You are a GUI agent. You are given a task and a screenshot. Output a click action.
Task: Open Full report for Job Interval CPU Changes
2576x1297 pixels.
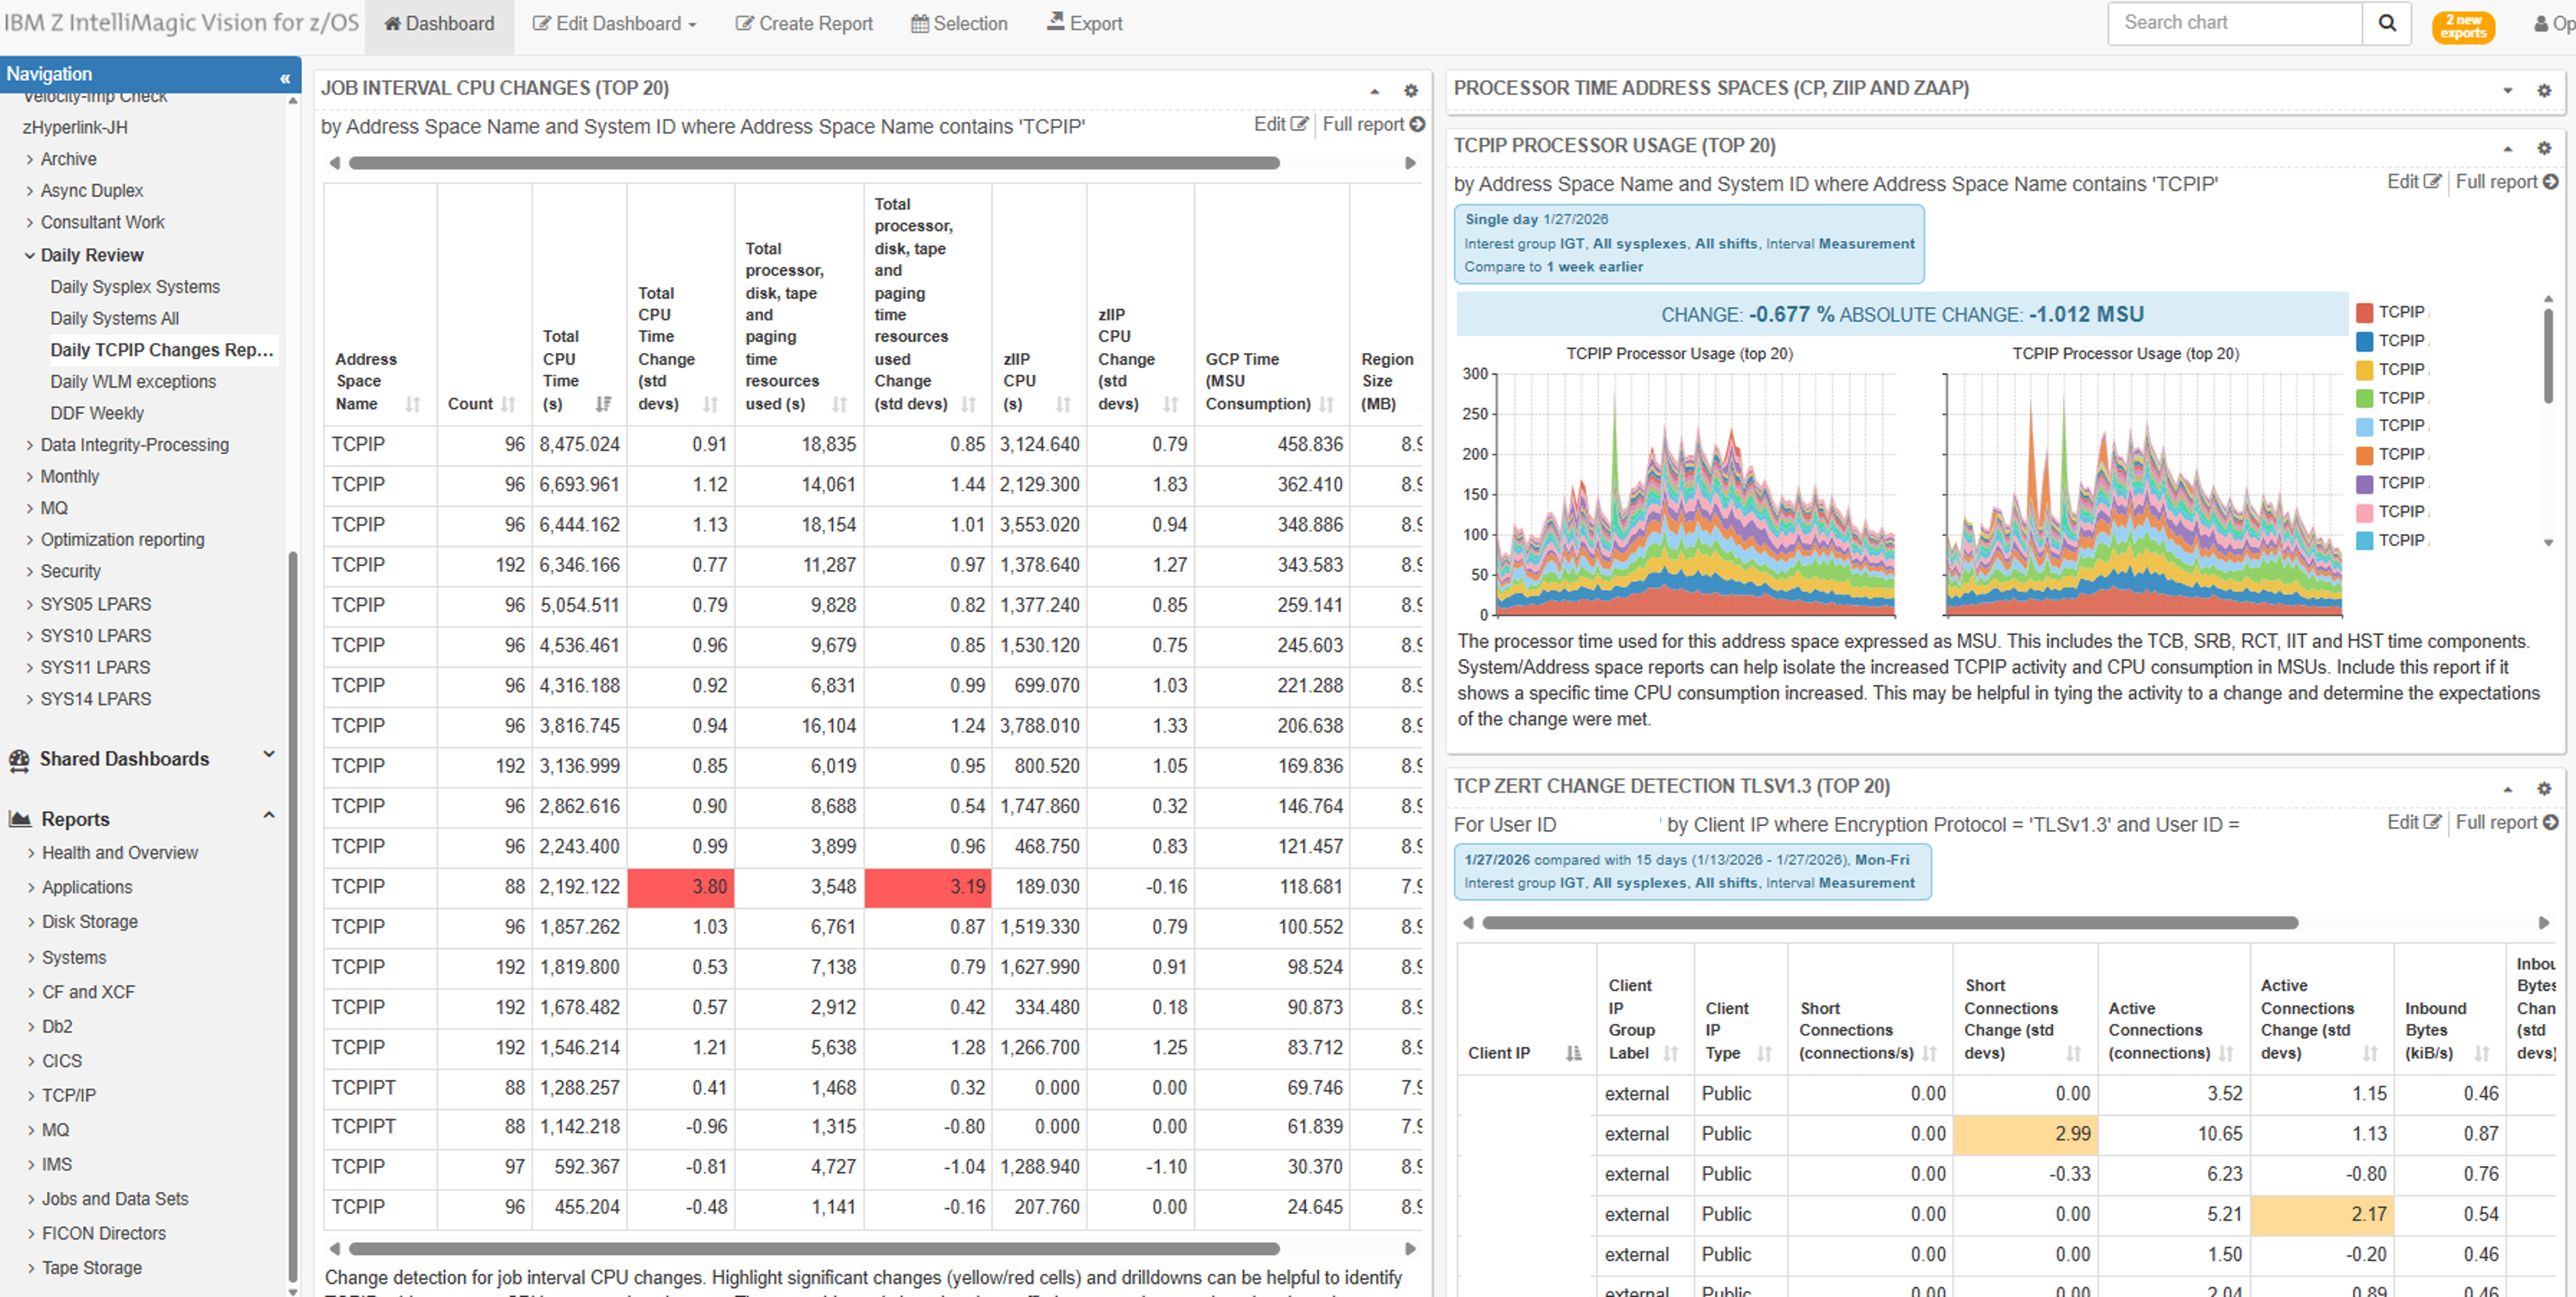click(1373, 125)
